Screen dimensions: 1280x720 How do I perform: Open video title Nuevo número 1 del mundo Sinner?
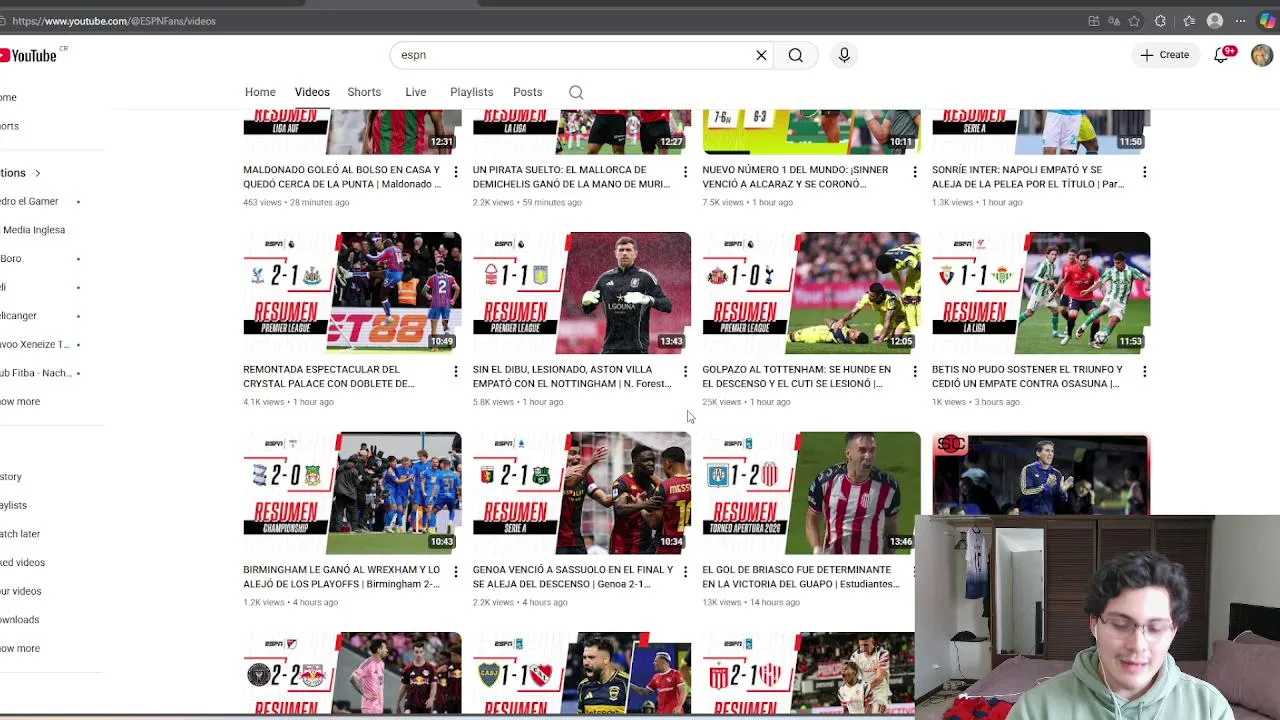click(x=796, y=177)
